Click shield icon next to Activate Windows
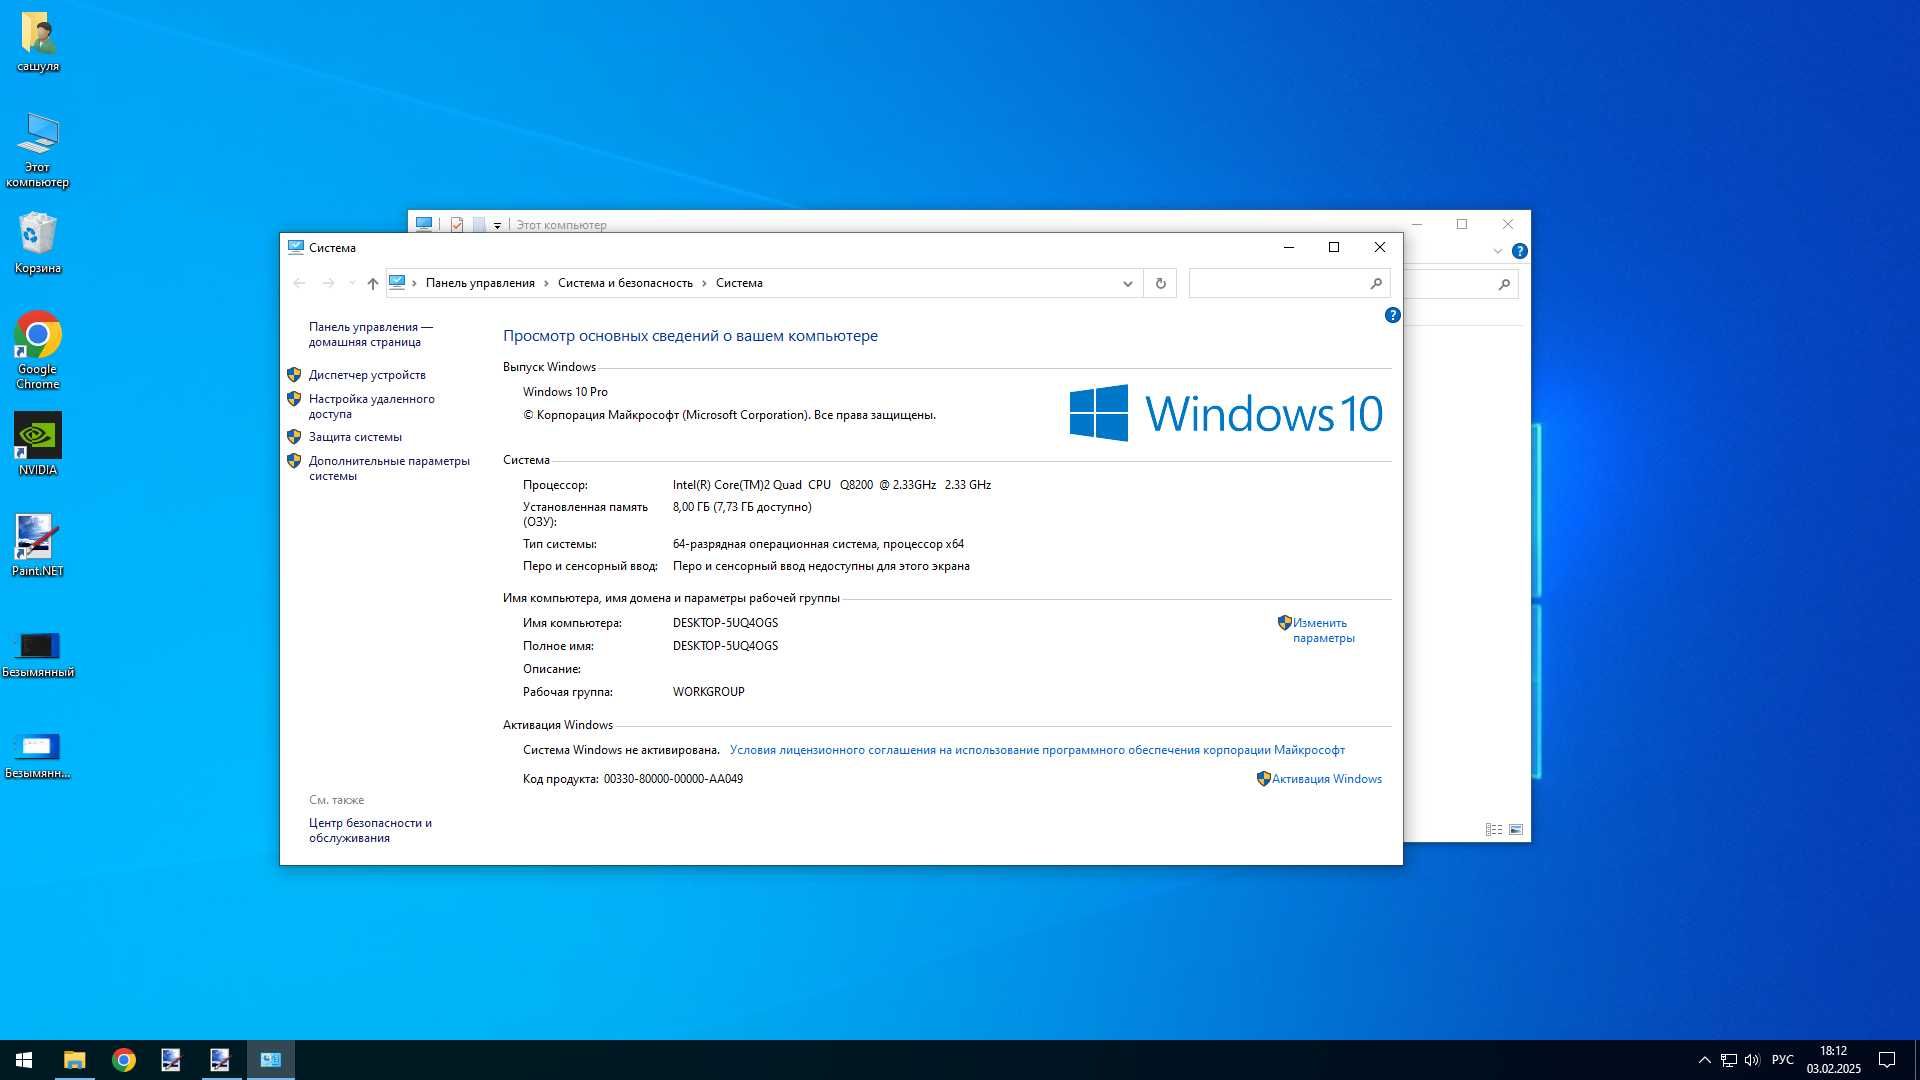 pyautogui.click(x=1263, y=779)
